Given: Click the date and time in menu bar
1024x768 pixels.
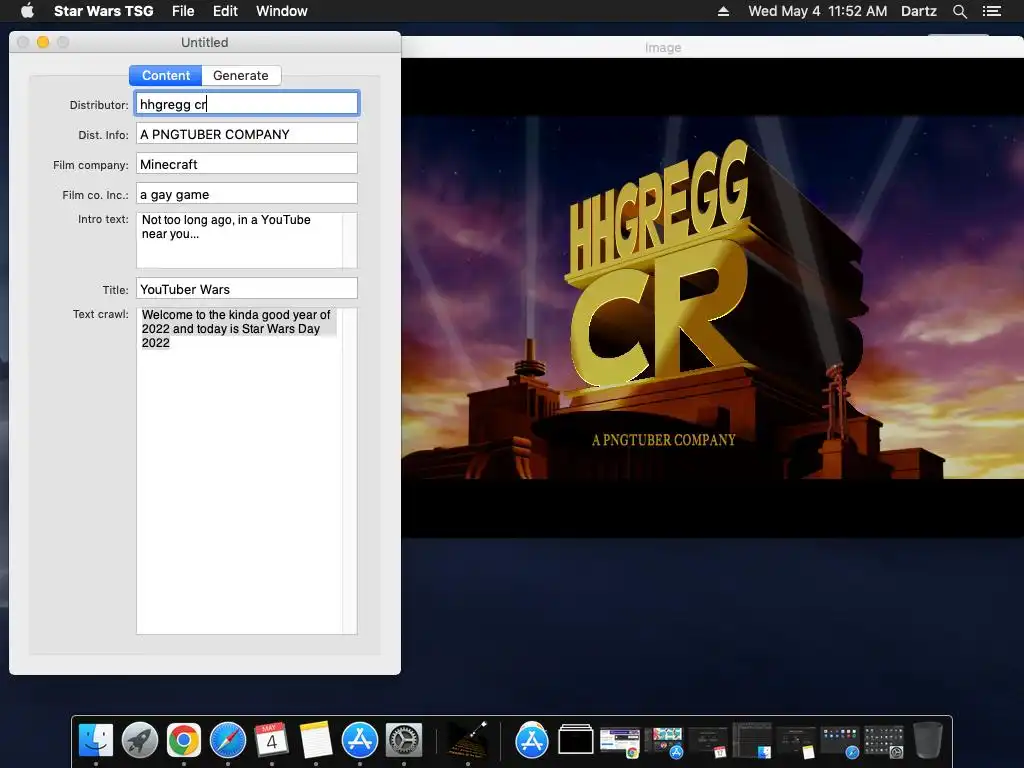Looking at the screenshot, I should click(x=818, y=11).
